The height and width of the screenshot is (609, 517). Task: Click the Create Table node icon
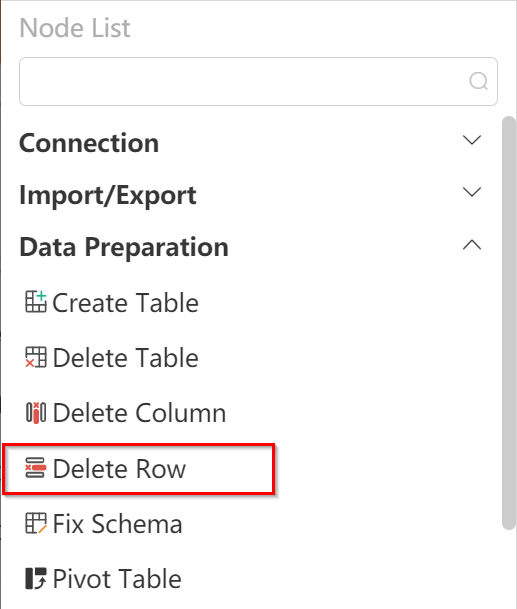[x=36, y=302]
